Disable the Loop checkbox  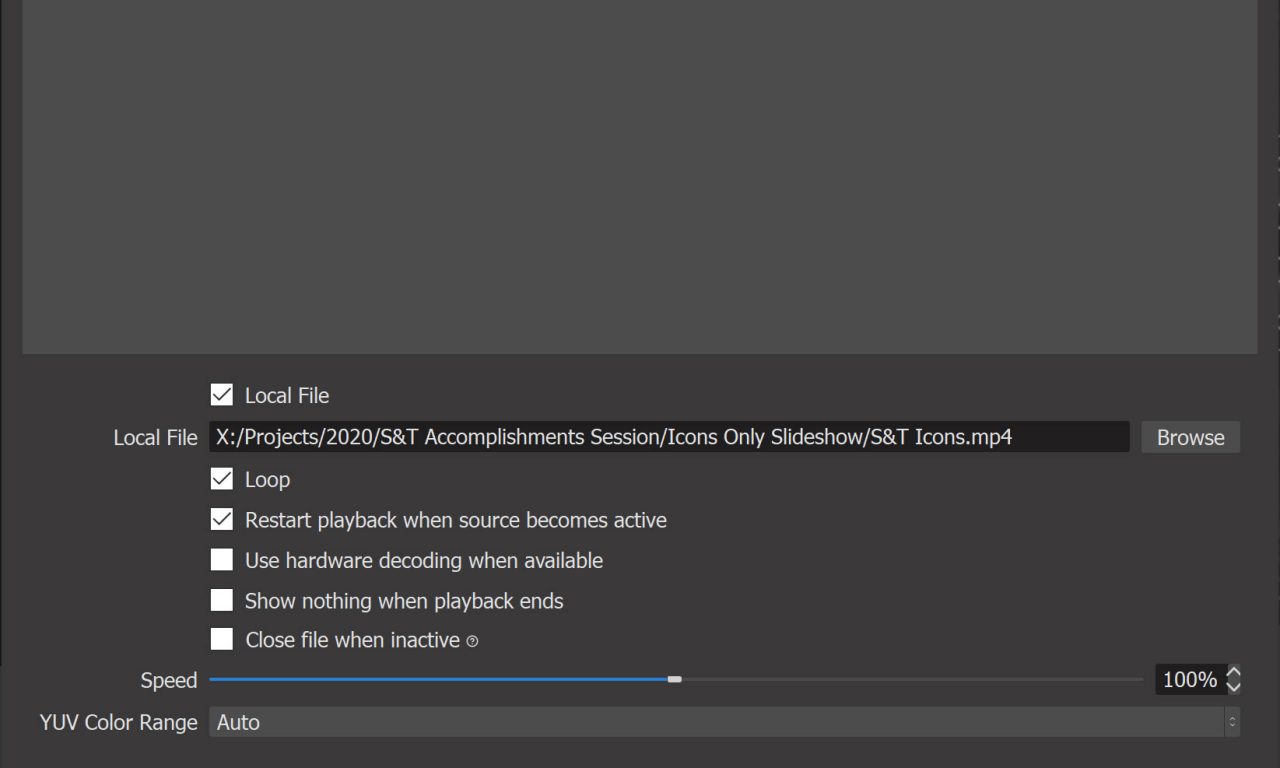point(222,479)
